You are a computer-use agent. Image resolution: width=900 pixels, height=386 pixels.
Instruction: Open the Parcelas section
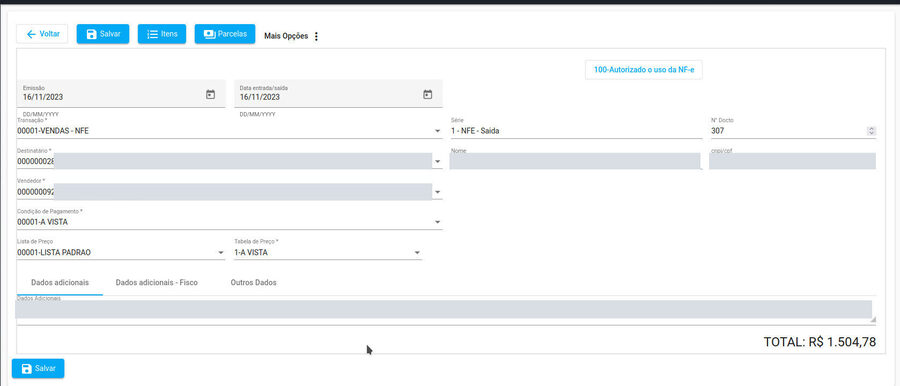pos(225,34)
